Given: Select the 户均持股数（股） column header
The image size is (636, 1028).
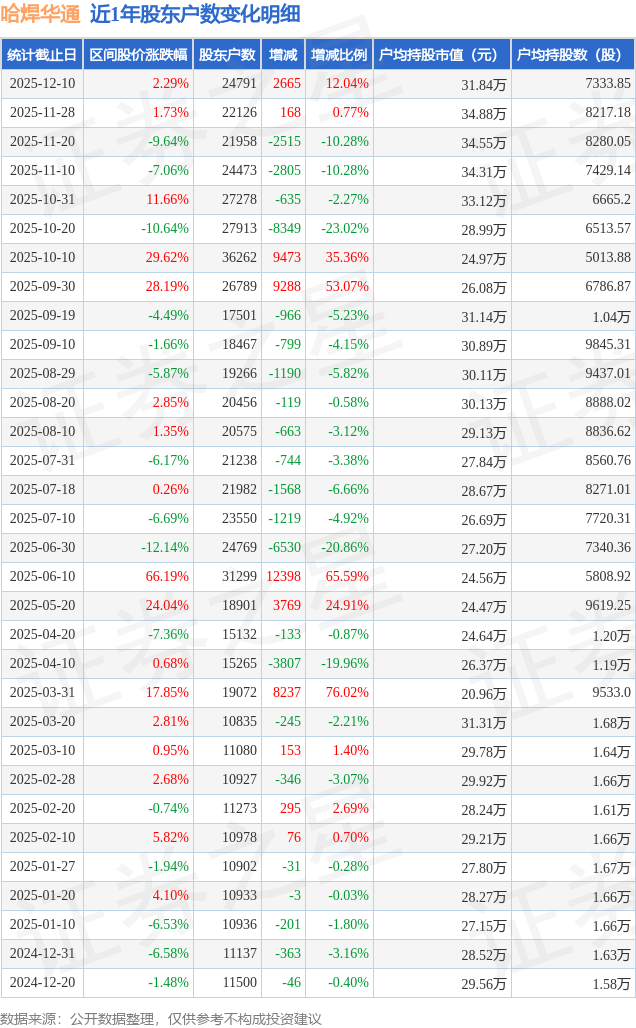Looking at the screenshot, I should point(572,55).
